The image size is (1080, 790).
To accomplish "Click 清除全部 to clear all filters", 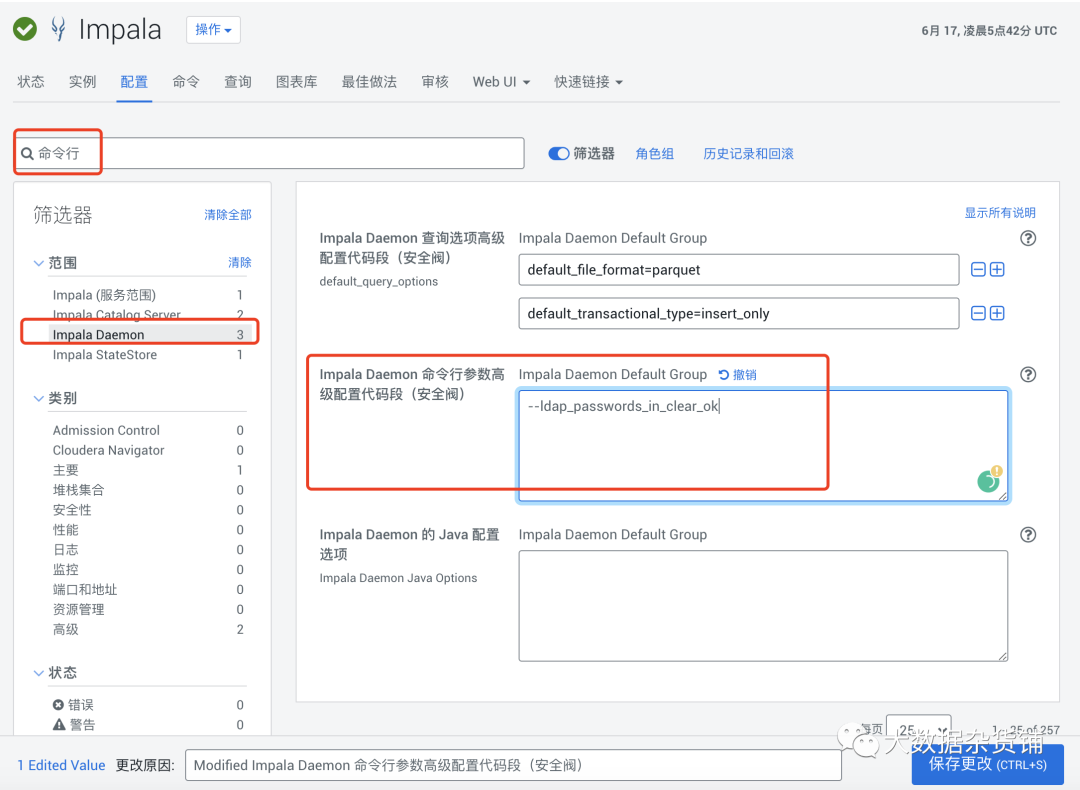I will tap(228, 215).
